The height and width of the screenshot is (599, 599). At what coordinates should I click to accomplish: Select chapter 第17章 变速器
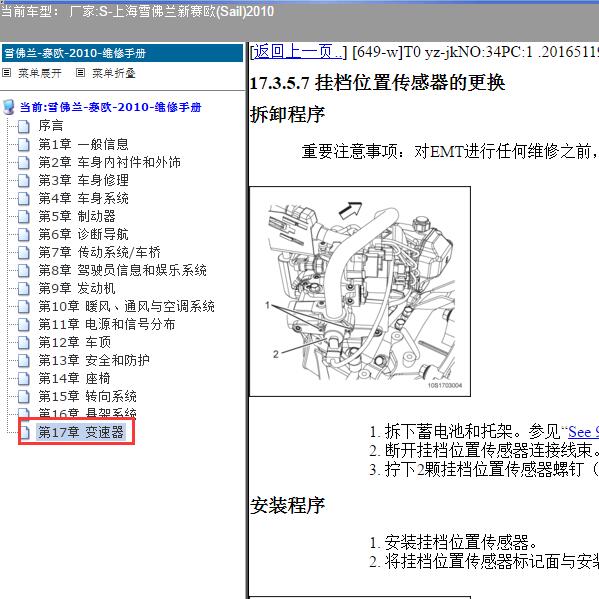[81, 432]
